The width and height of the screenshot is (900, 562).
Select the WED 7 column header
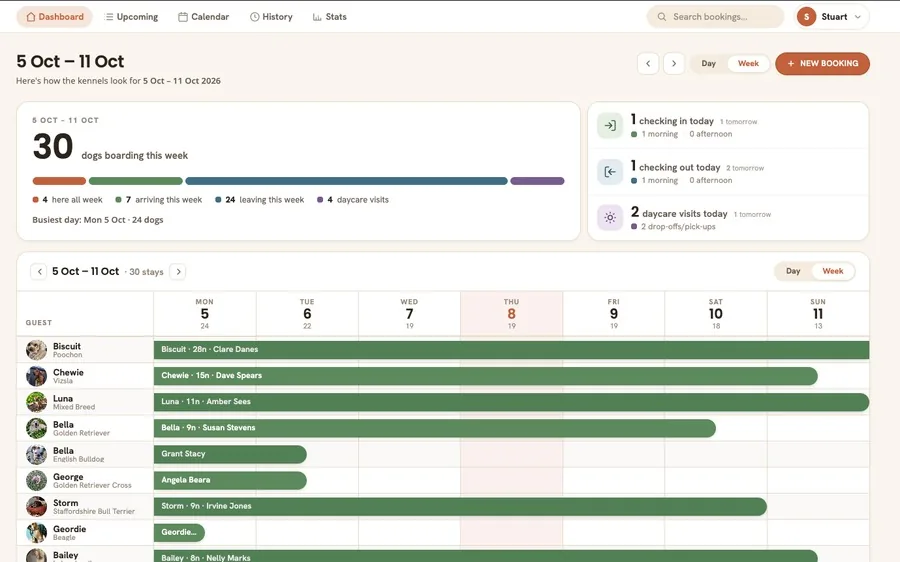point(409,313)
